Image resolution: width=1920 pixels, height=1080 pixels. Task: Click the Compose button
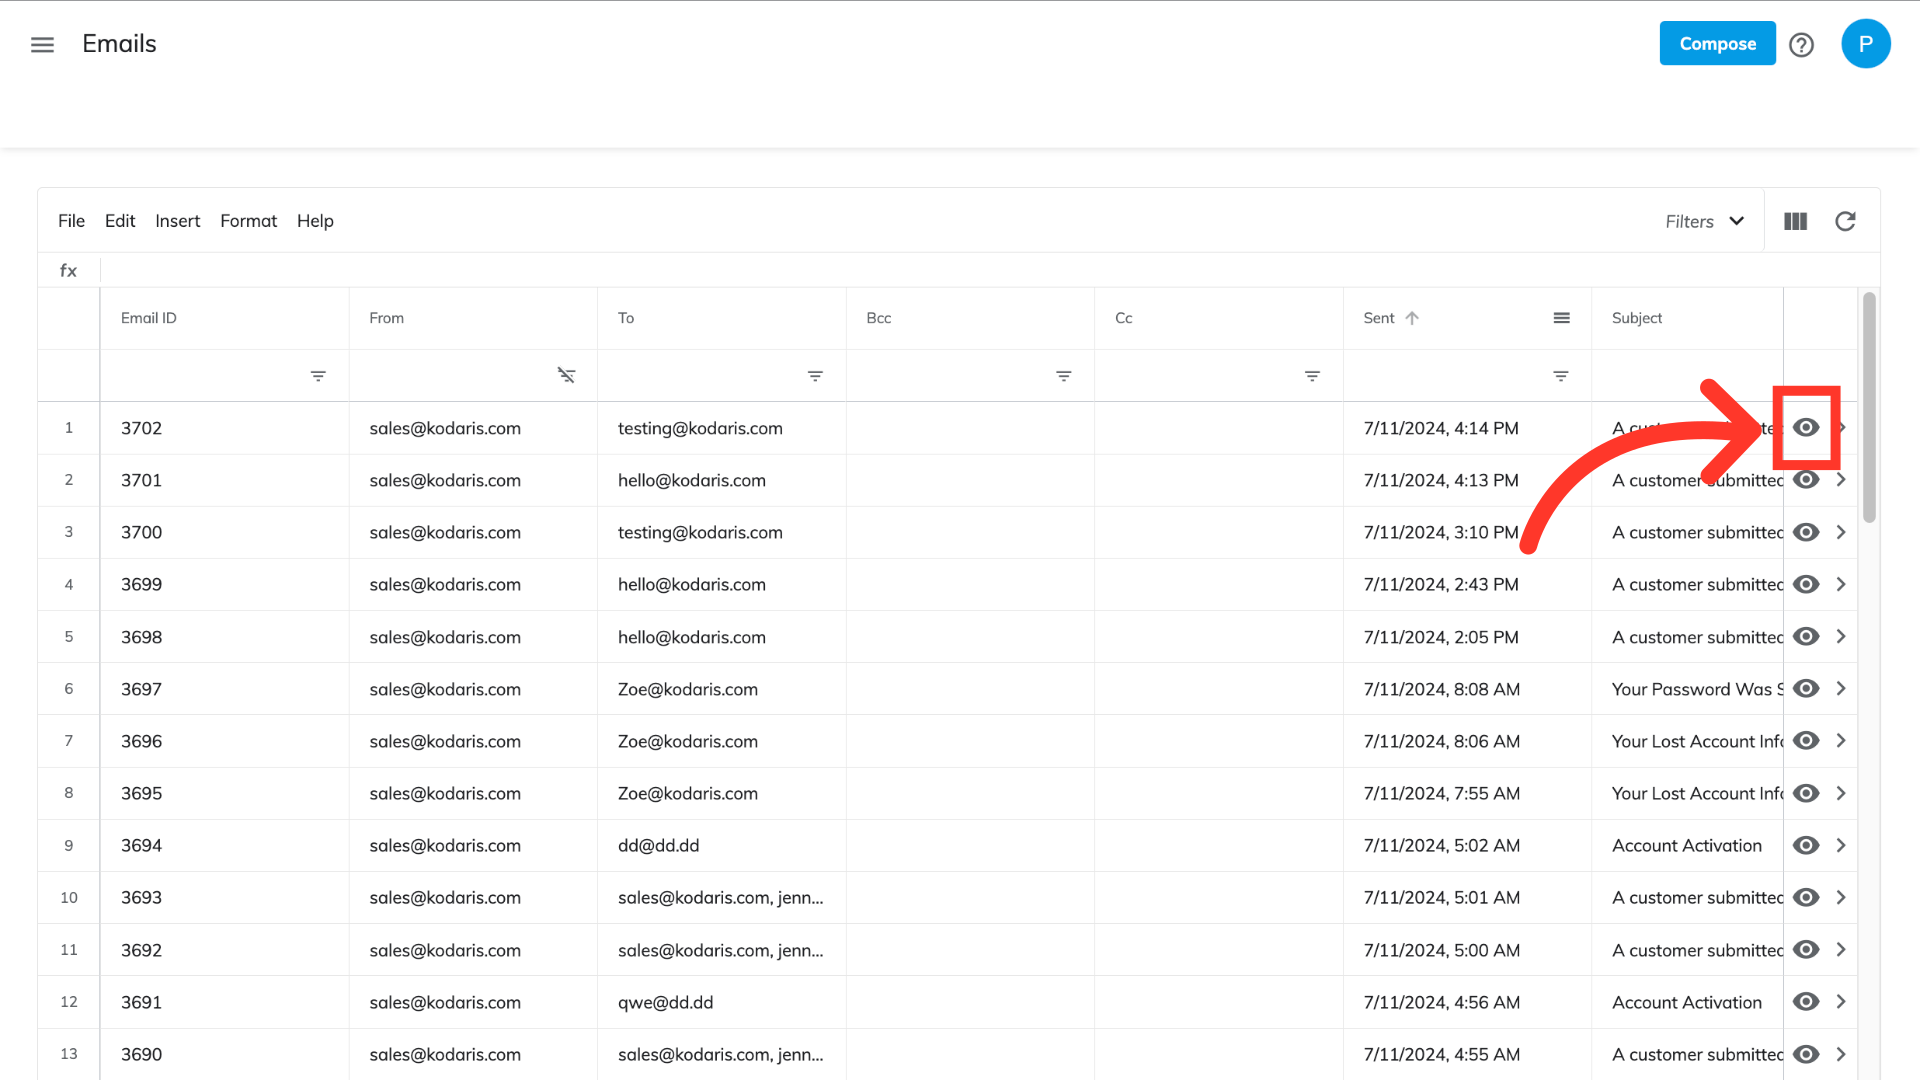tap(1717, 44)
